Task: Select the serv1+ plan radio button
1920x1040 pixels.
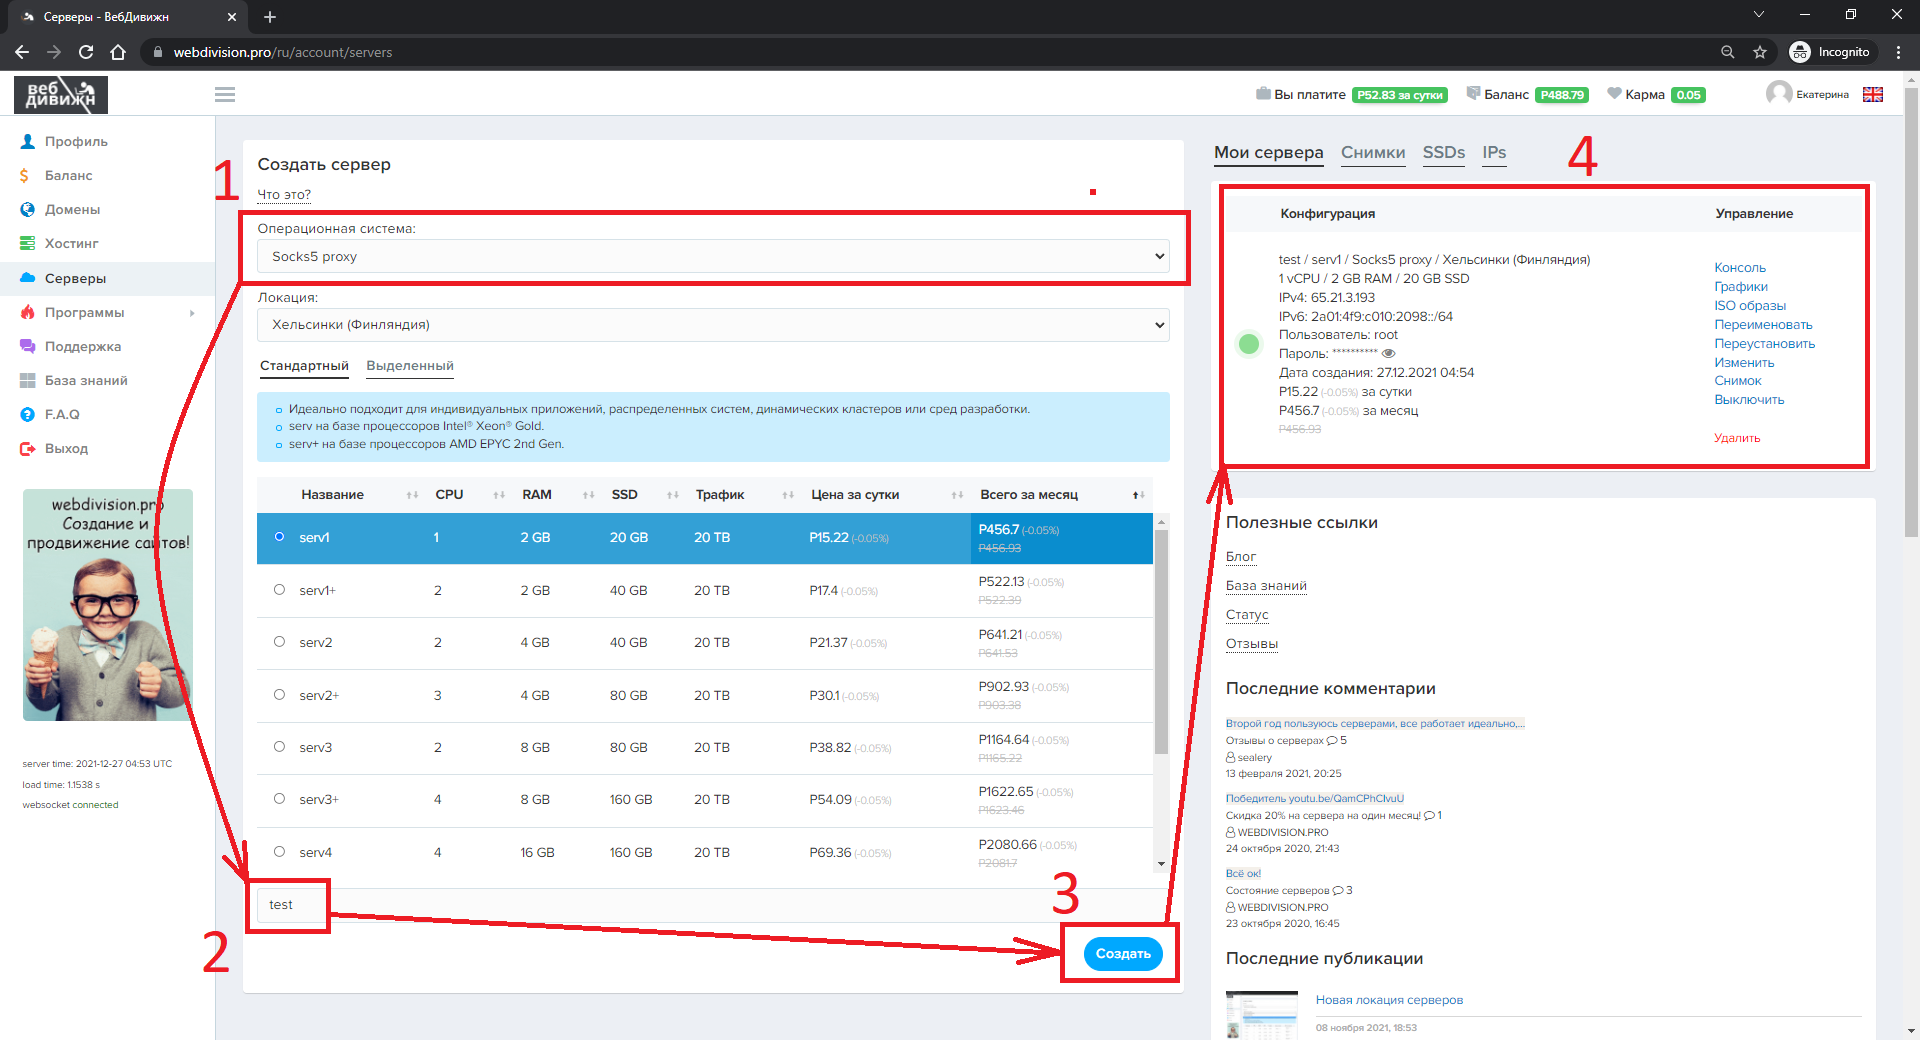Action: point(279,590)
